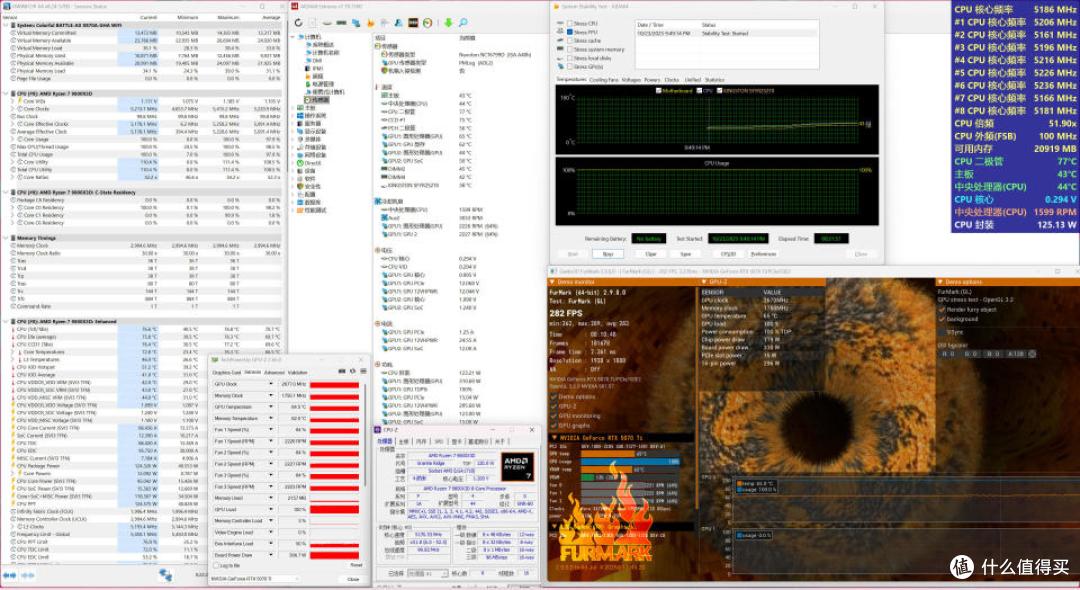This screenshot has height=590, width=1080.
Task: Toggle Motherboard graph legend checkbox
Action: click(x=658, y=90)
